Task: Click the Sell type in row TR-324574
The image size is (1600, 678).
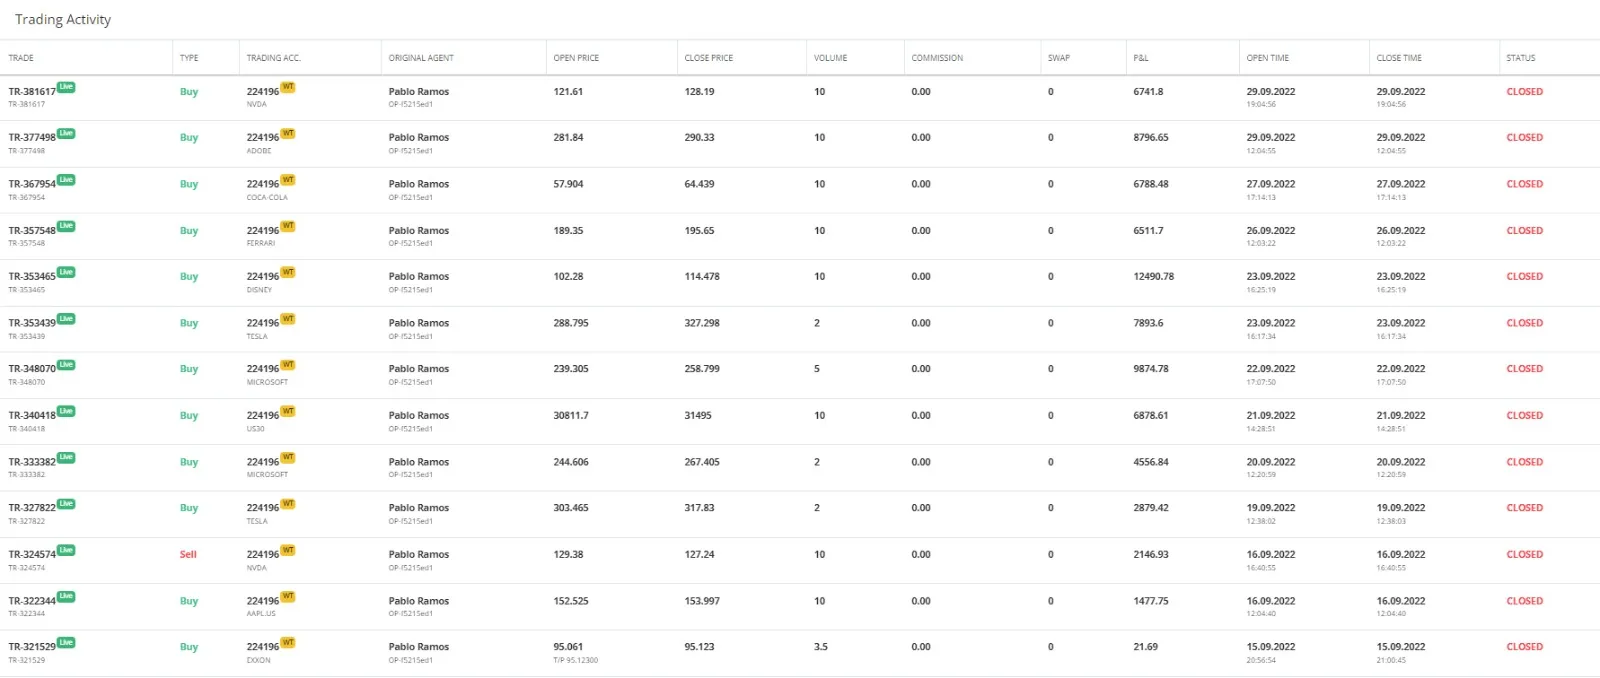Action: (x=188, y=555)
